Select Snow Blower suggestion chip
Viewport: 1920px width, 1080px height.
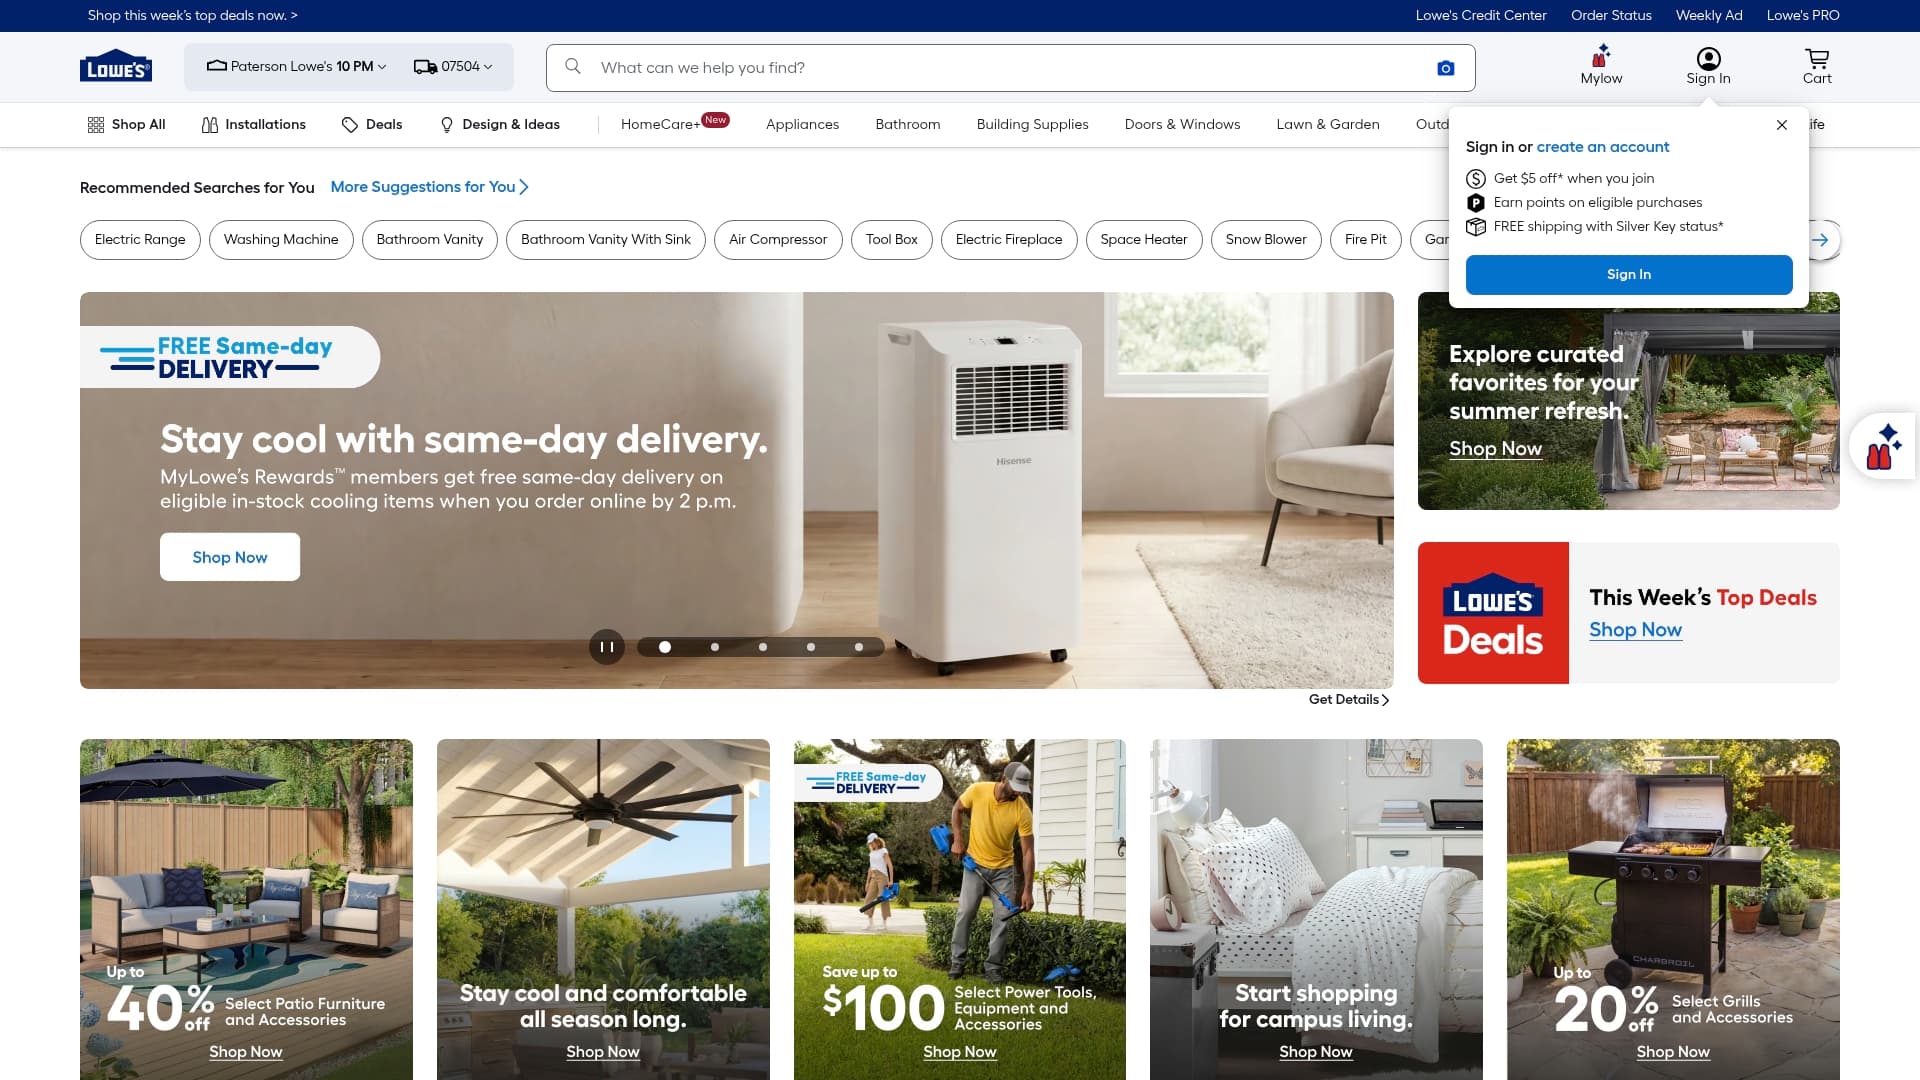point(1265,240)
